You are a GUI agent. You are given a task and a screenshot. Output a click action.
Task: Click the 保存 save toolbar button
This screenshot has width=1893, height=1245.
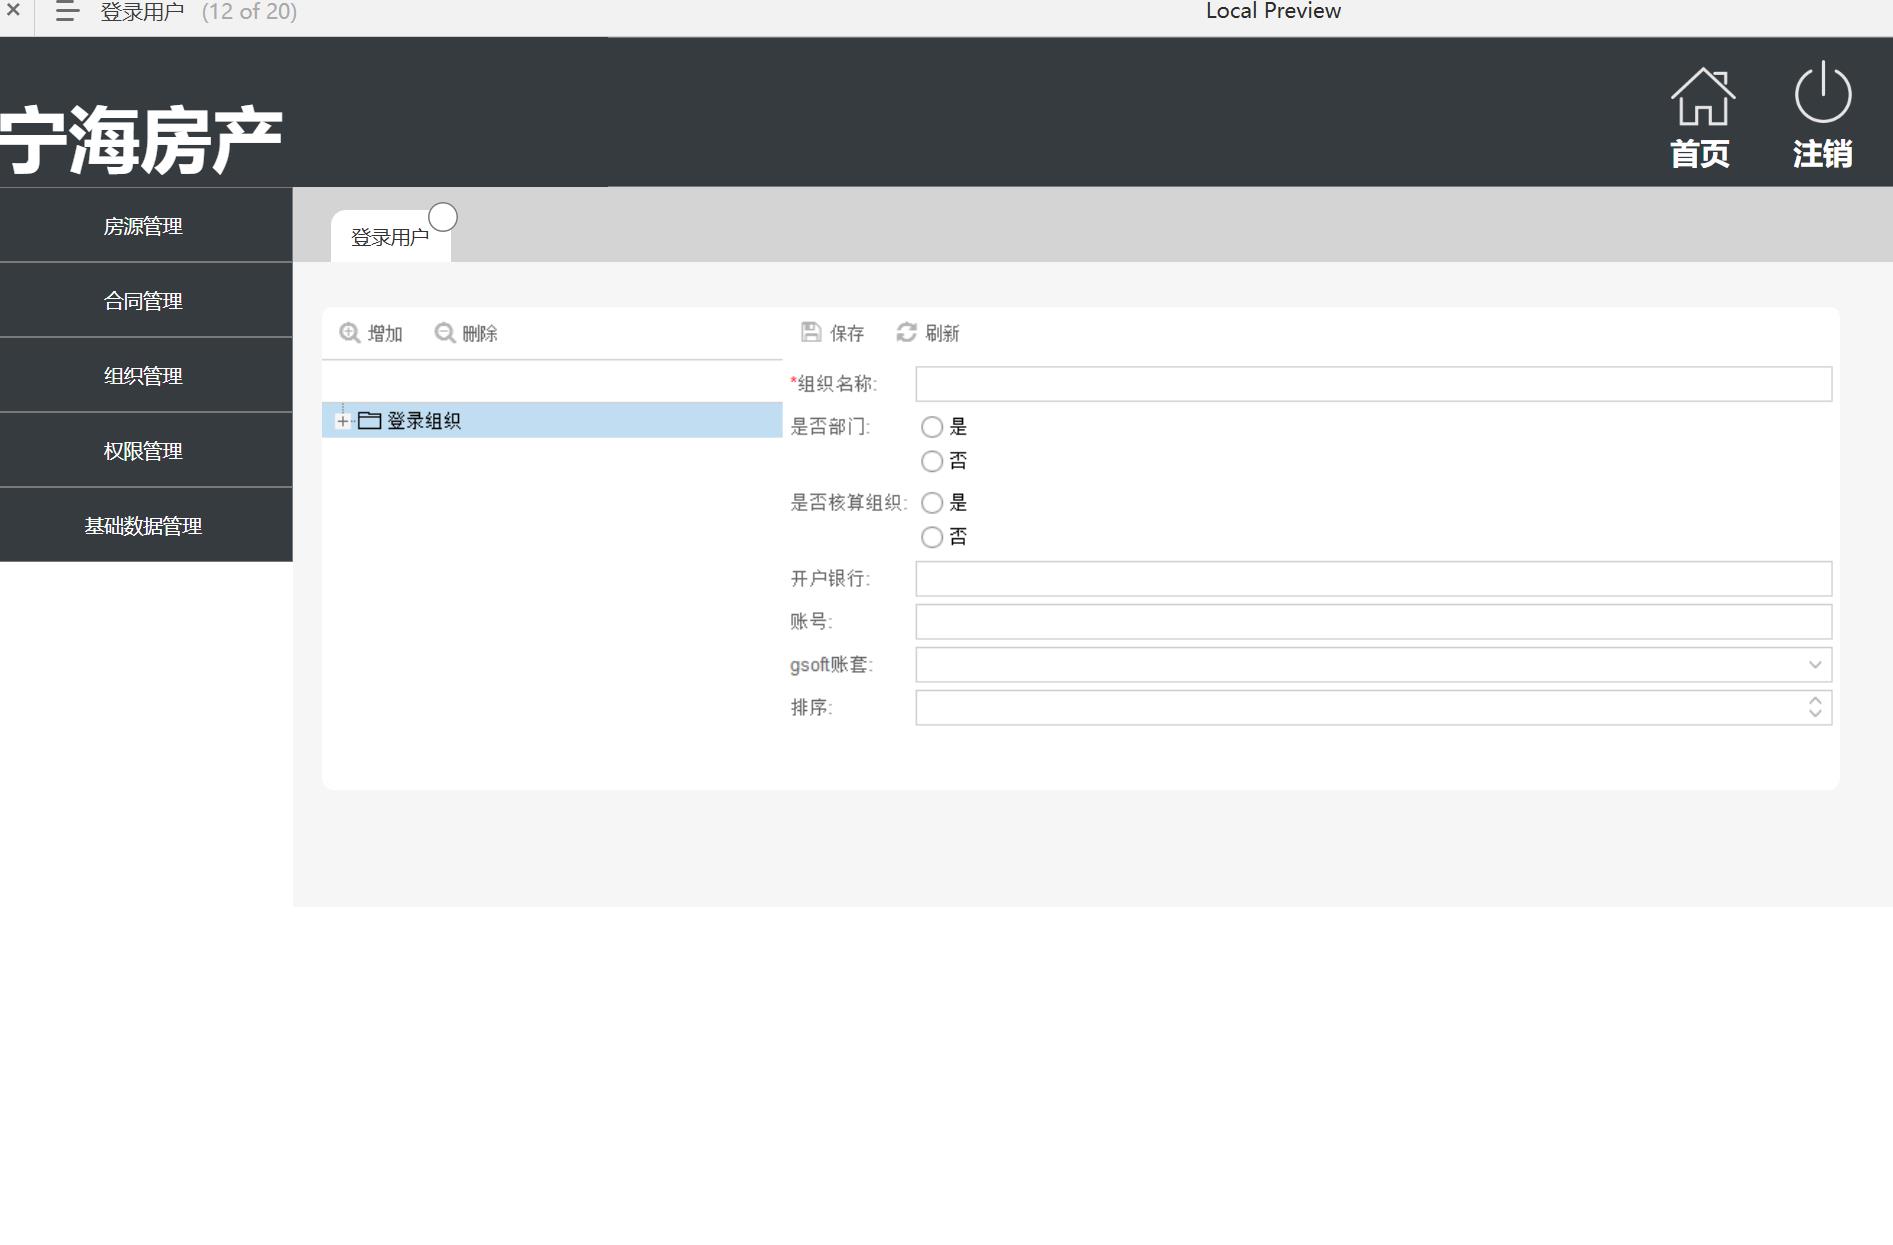[832, 333]
